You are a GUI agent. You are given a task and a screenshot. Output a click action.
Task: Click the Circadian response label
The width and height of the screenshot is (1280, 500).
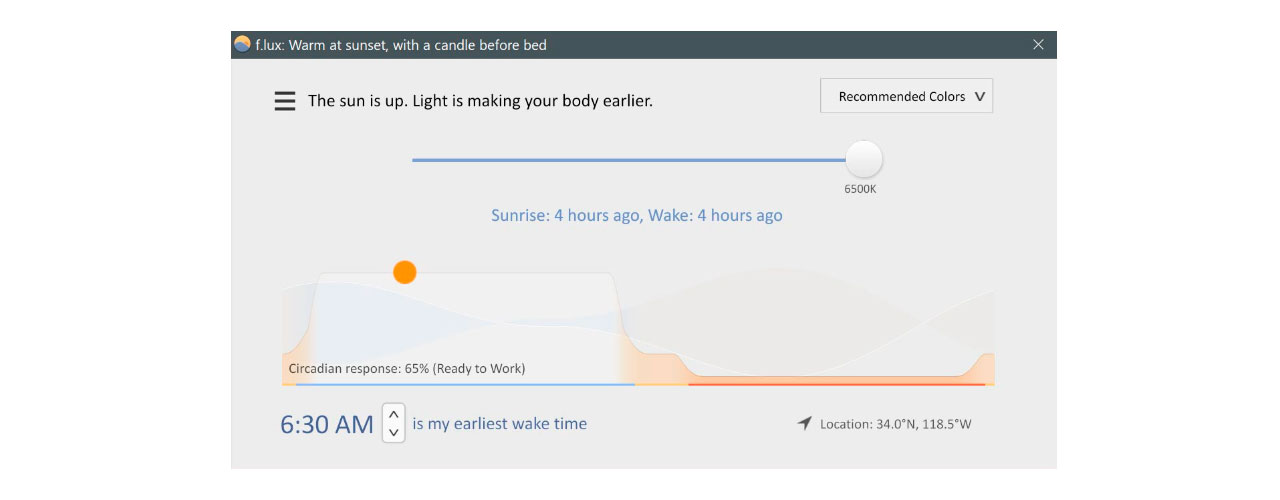tap(406, 368)
